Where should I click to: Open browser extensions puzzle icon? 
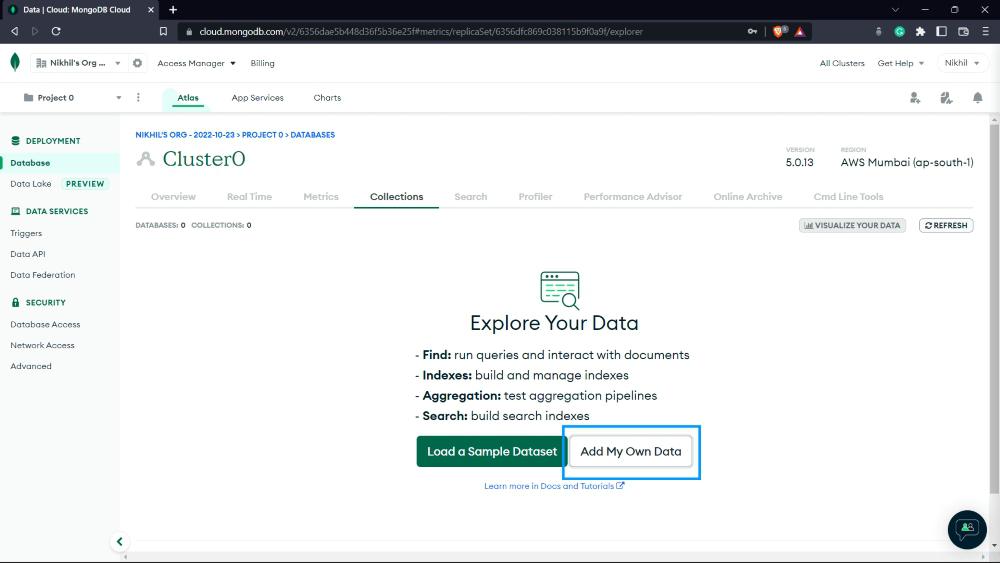920,31
